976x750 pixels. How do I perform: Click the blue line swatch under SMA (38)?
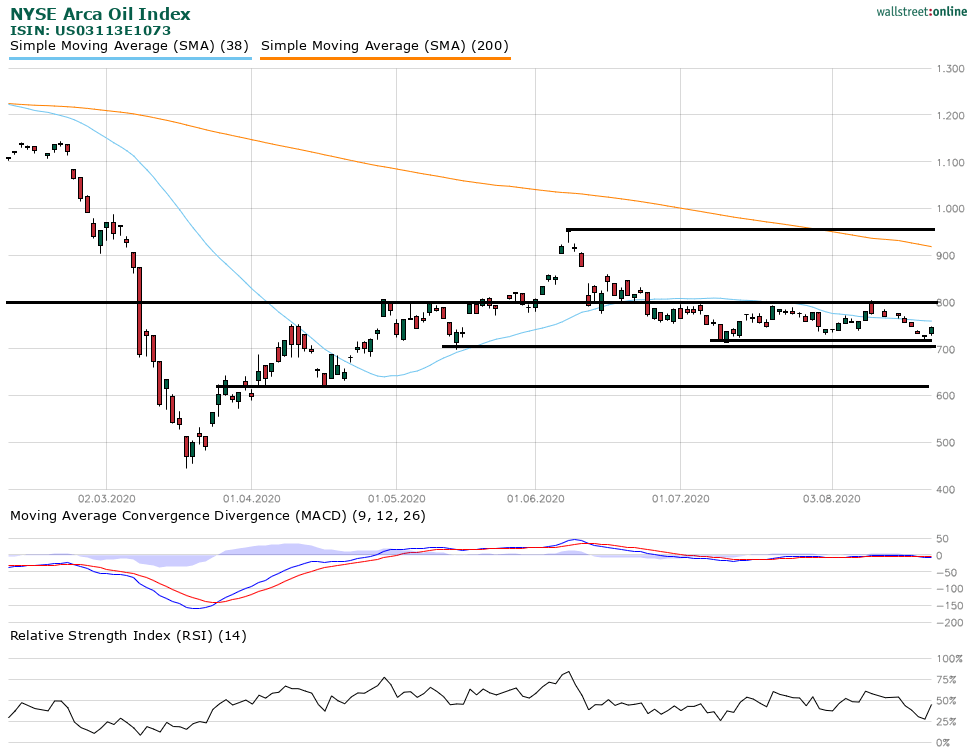click(129, 59)
